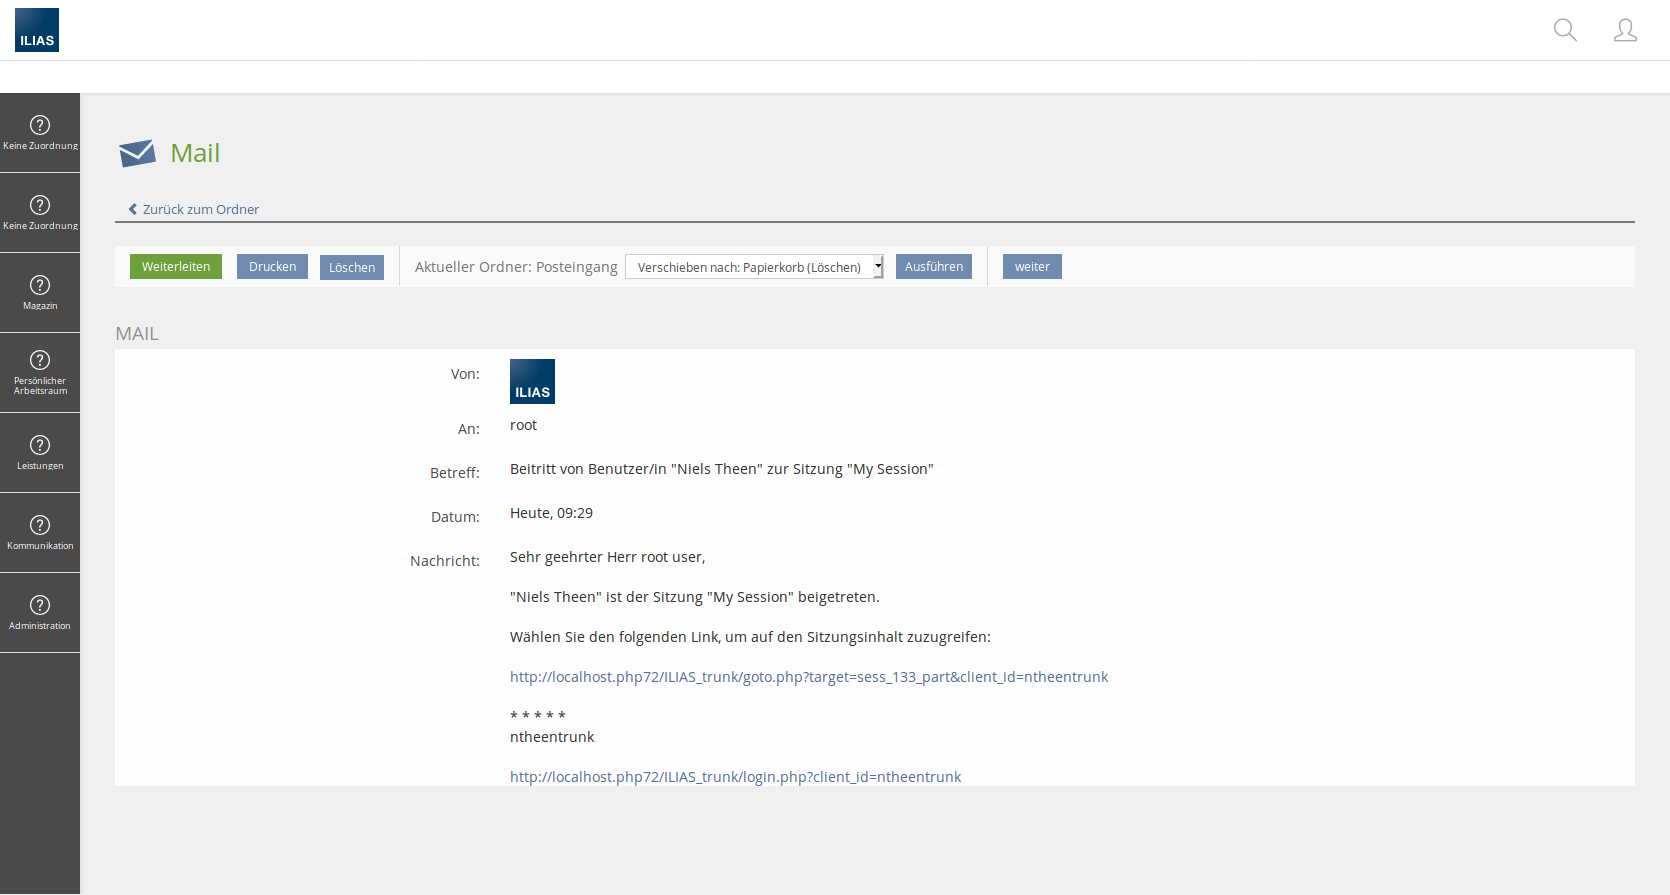Go to Administration in sidebar
The height and width of the screenshot is (895, 1670).
click(40, 612)
